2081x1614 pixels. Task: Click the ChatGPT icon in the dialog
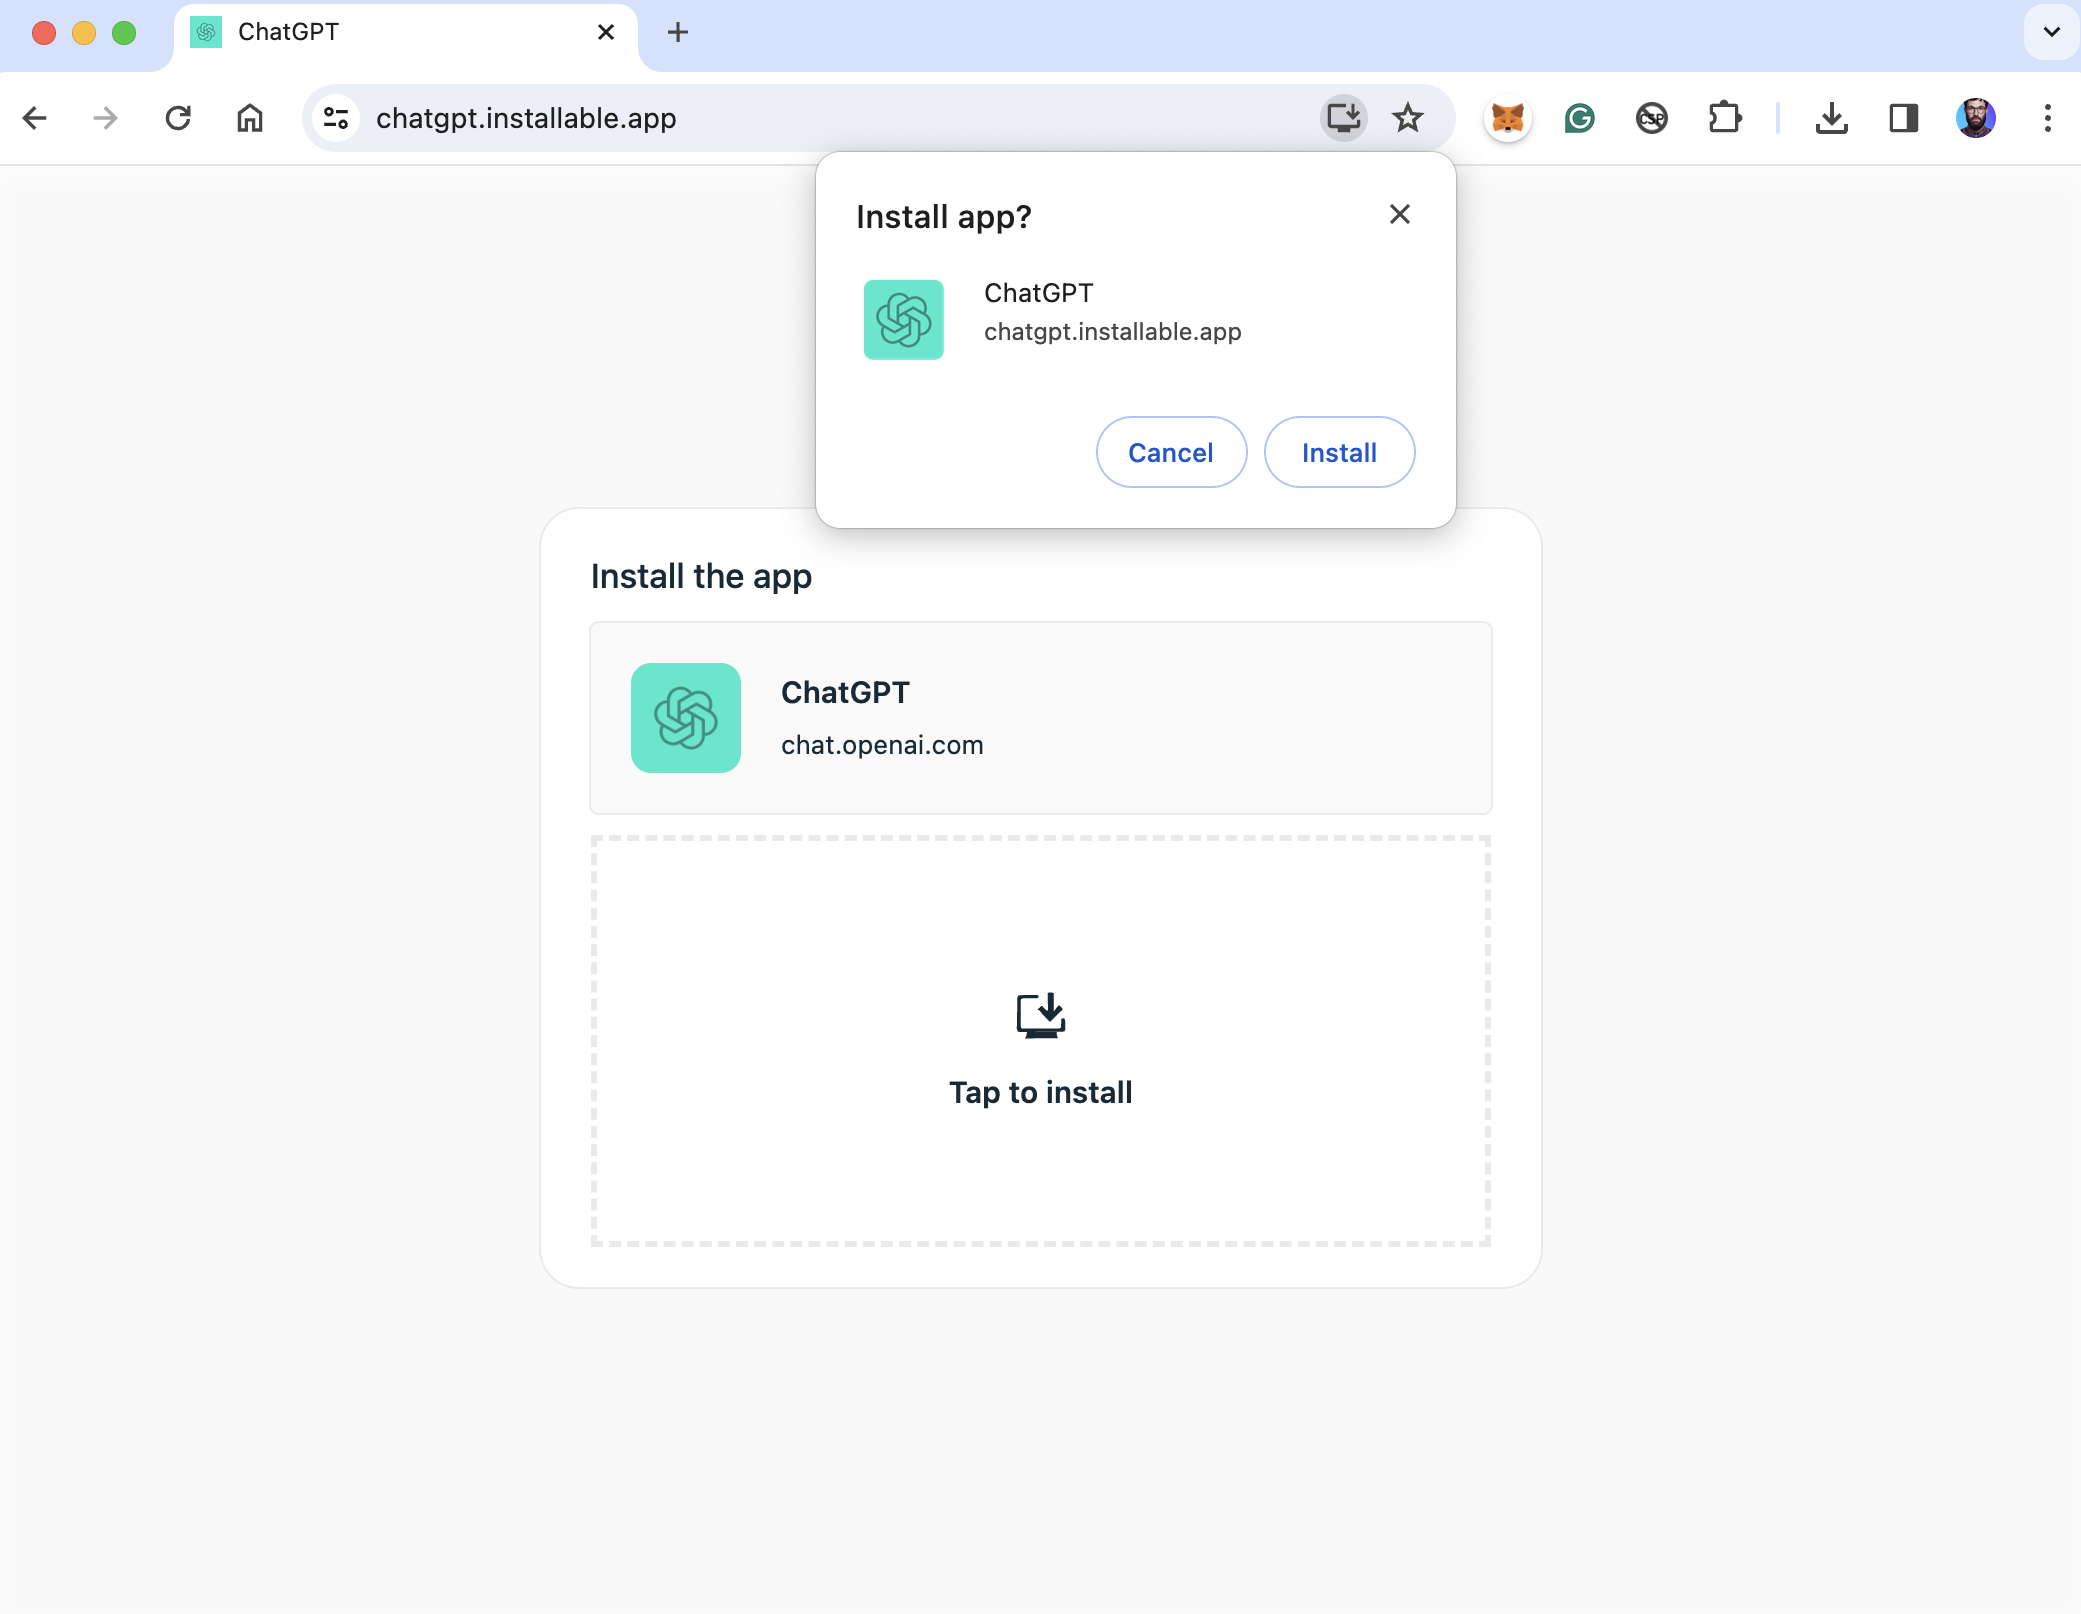904,319
